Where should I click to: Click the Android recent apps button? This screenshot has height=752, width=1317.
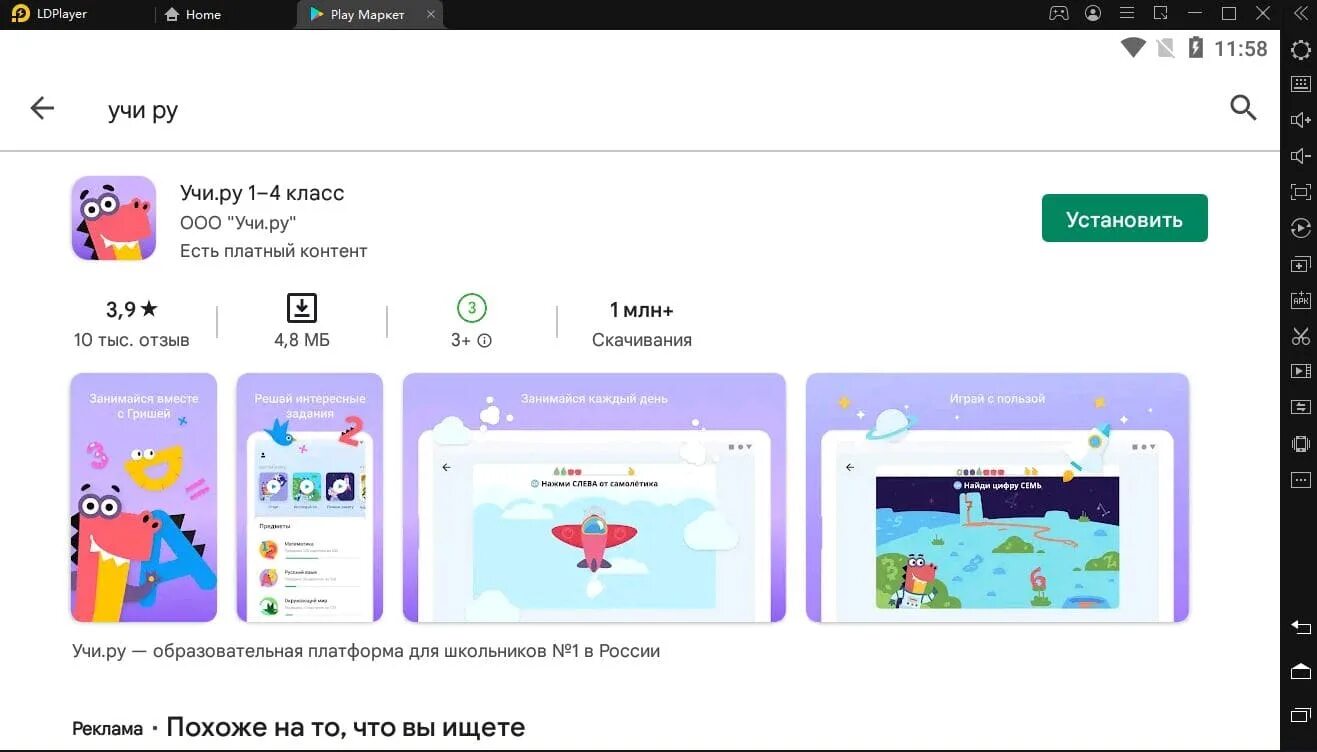(x=1300, y=715)
